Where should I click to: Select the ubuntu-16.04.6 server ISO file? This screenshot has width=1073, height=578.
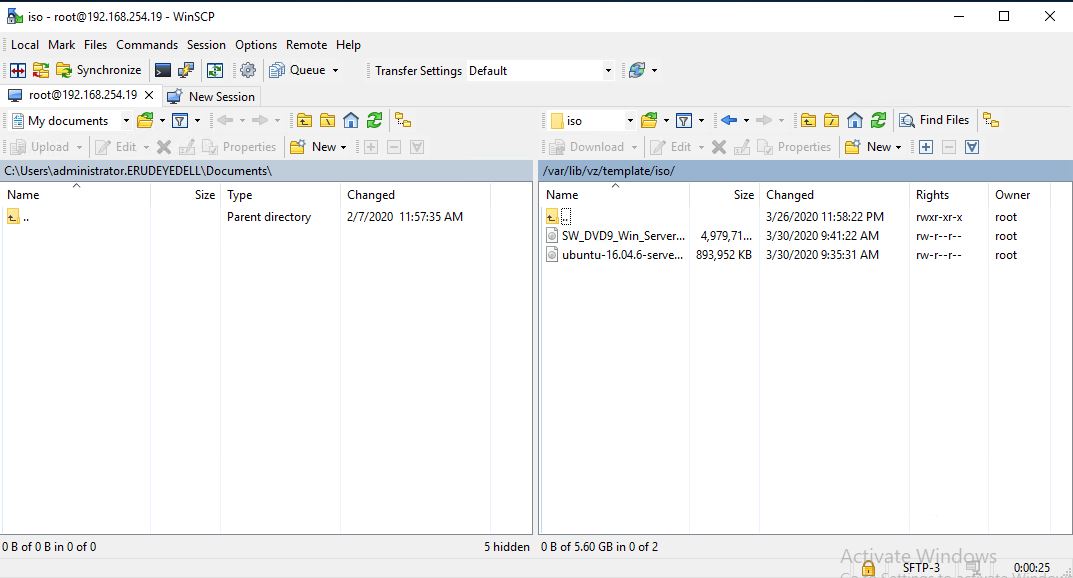tap(622, 255)
